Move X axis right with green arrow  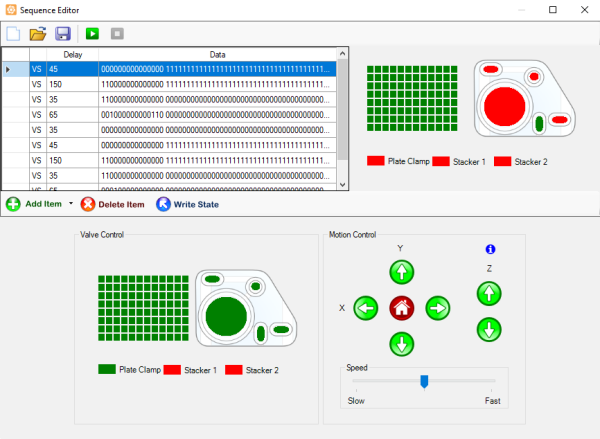point(437,308)
